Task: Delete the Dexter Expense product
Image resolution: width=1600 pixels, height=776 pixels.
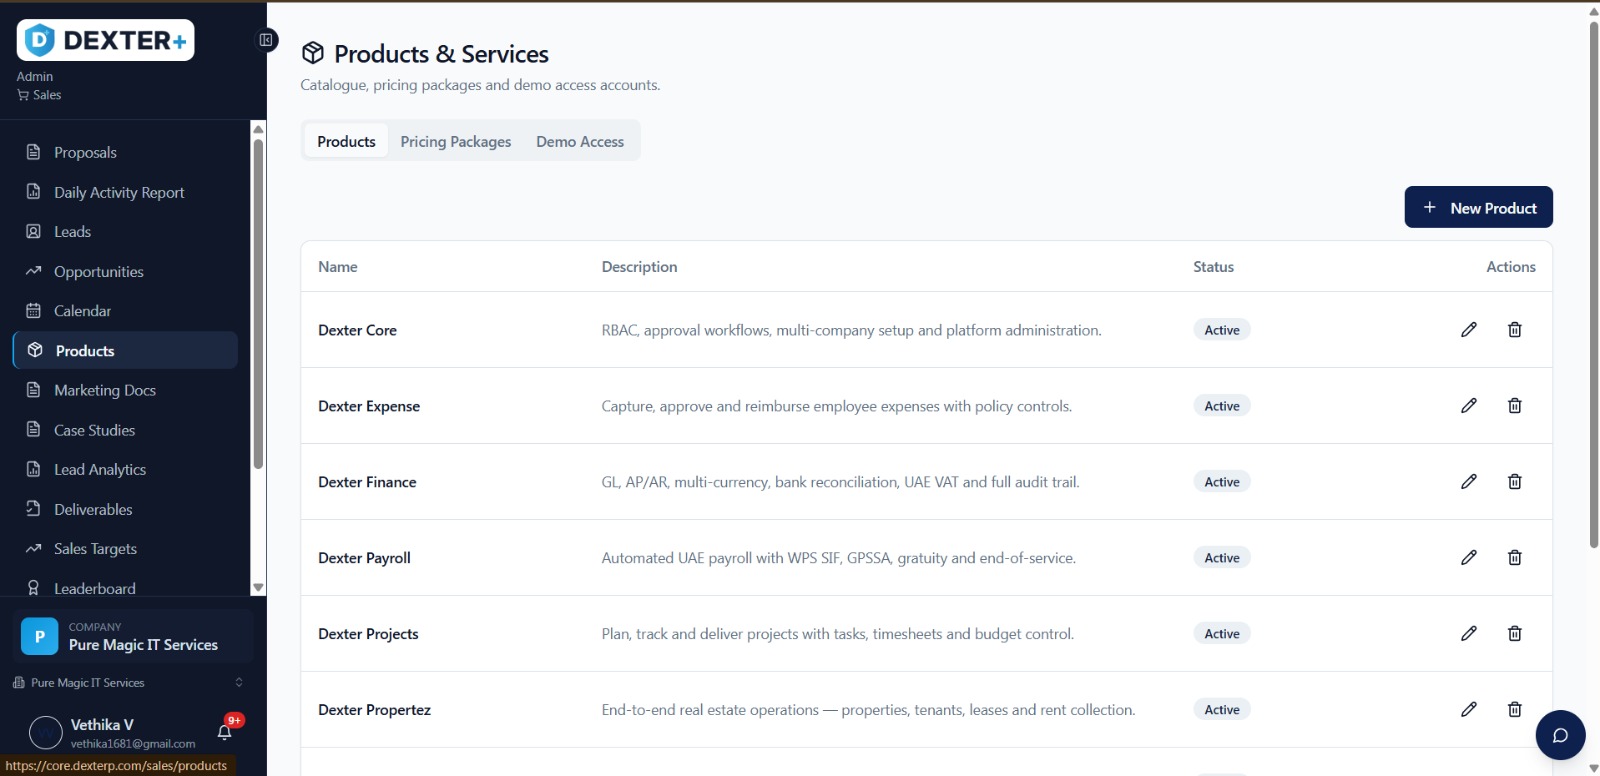Action: (x=1514, y=406)
